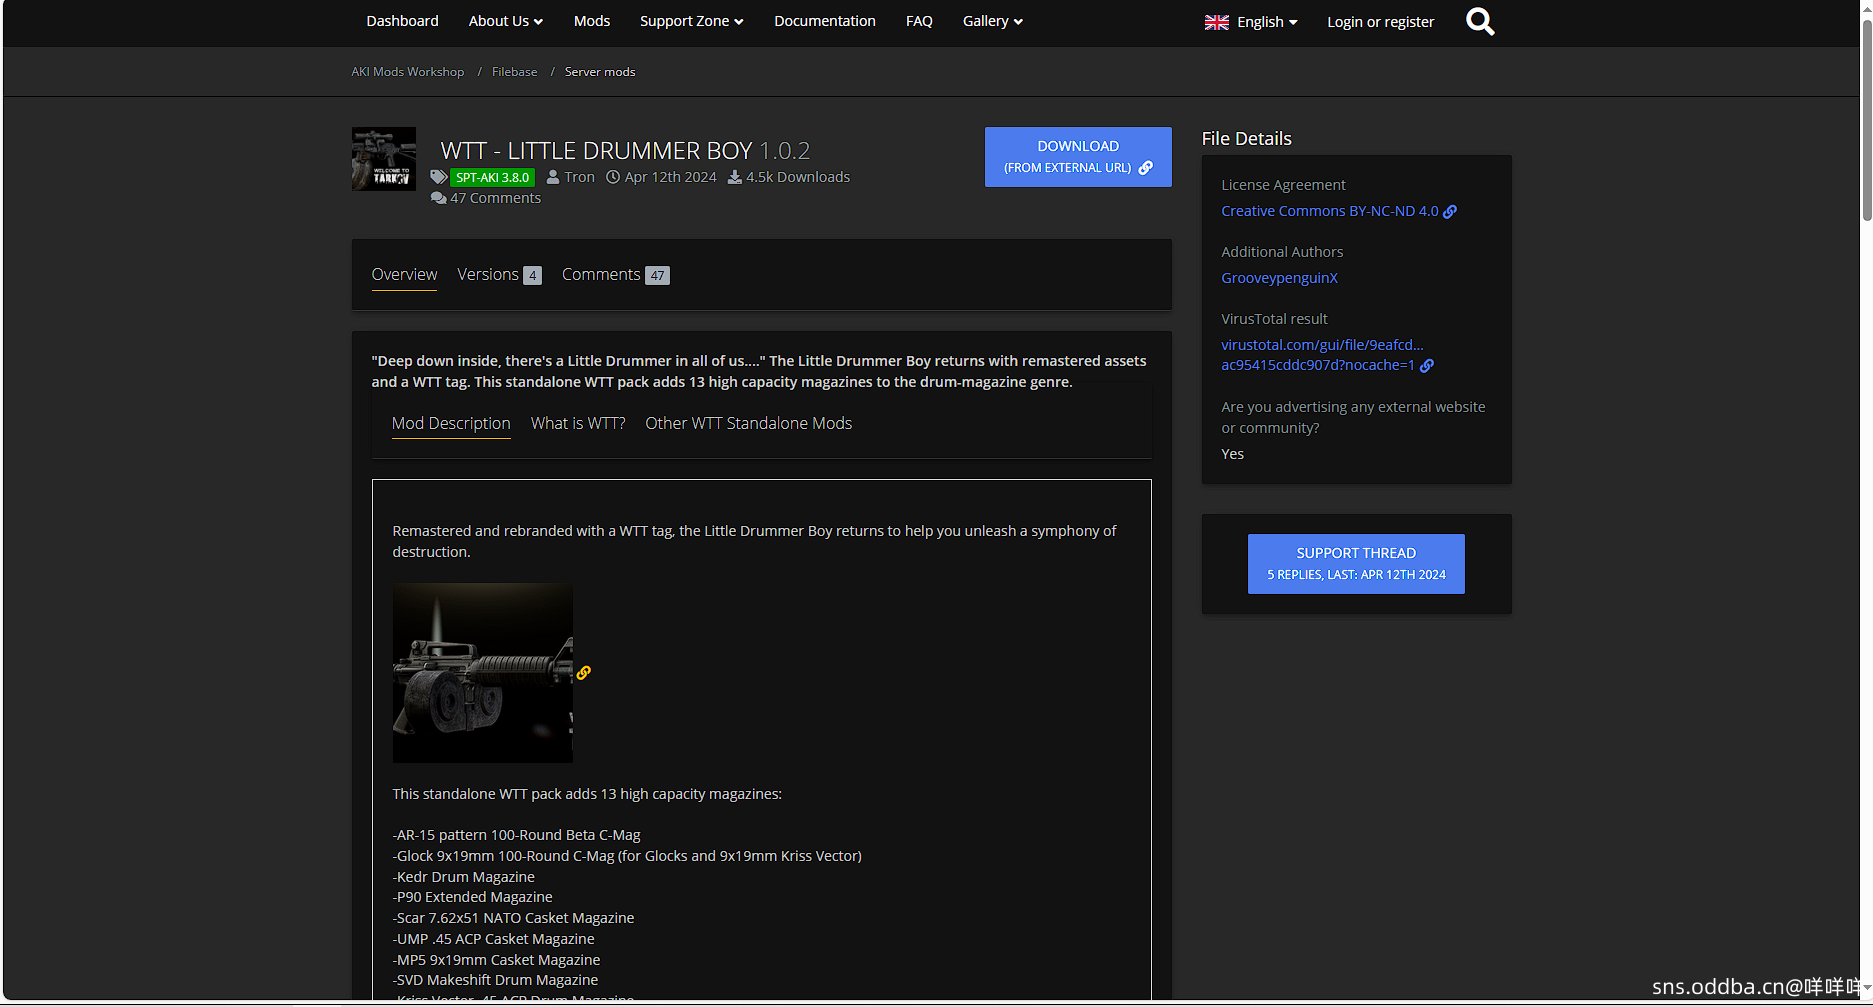Screen dimensions: 1873x1007
Task: Expand the About Us dropdown menu
Action: 505,21
